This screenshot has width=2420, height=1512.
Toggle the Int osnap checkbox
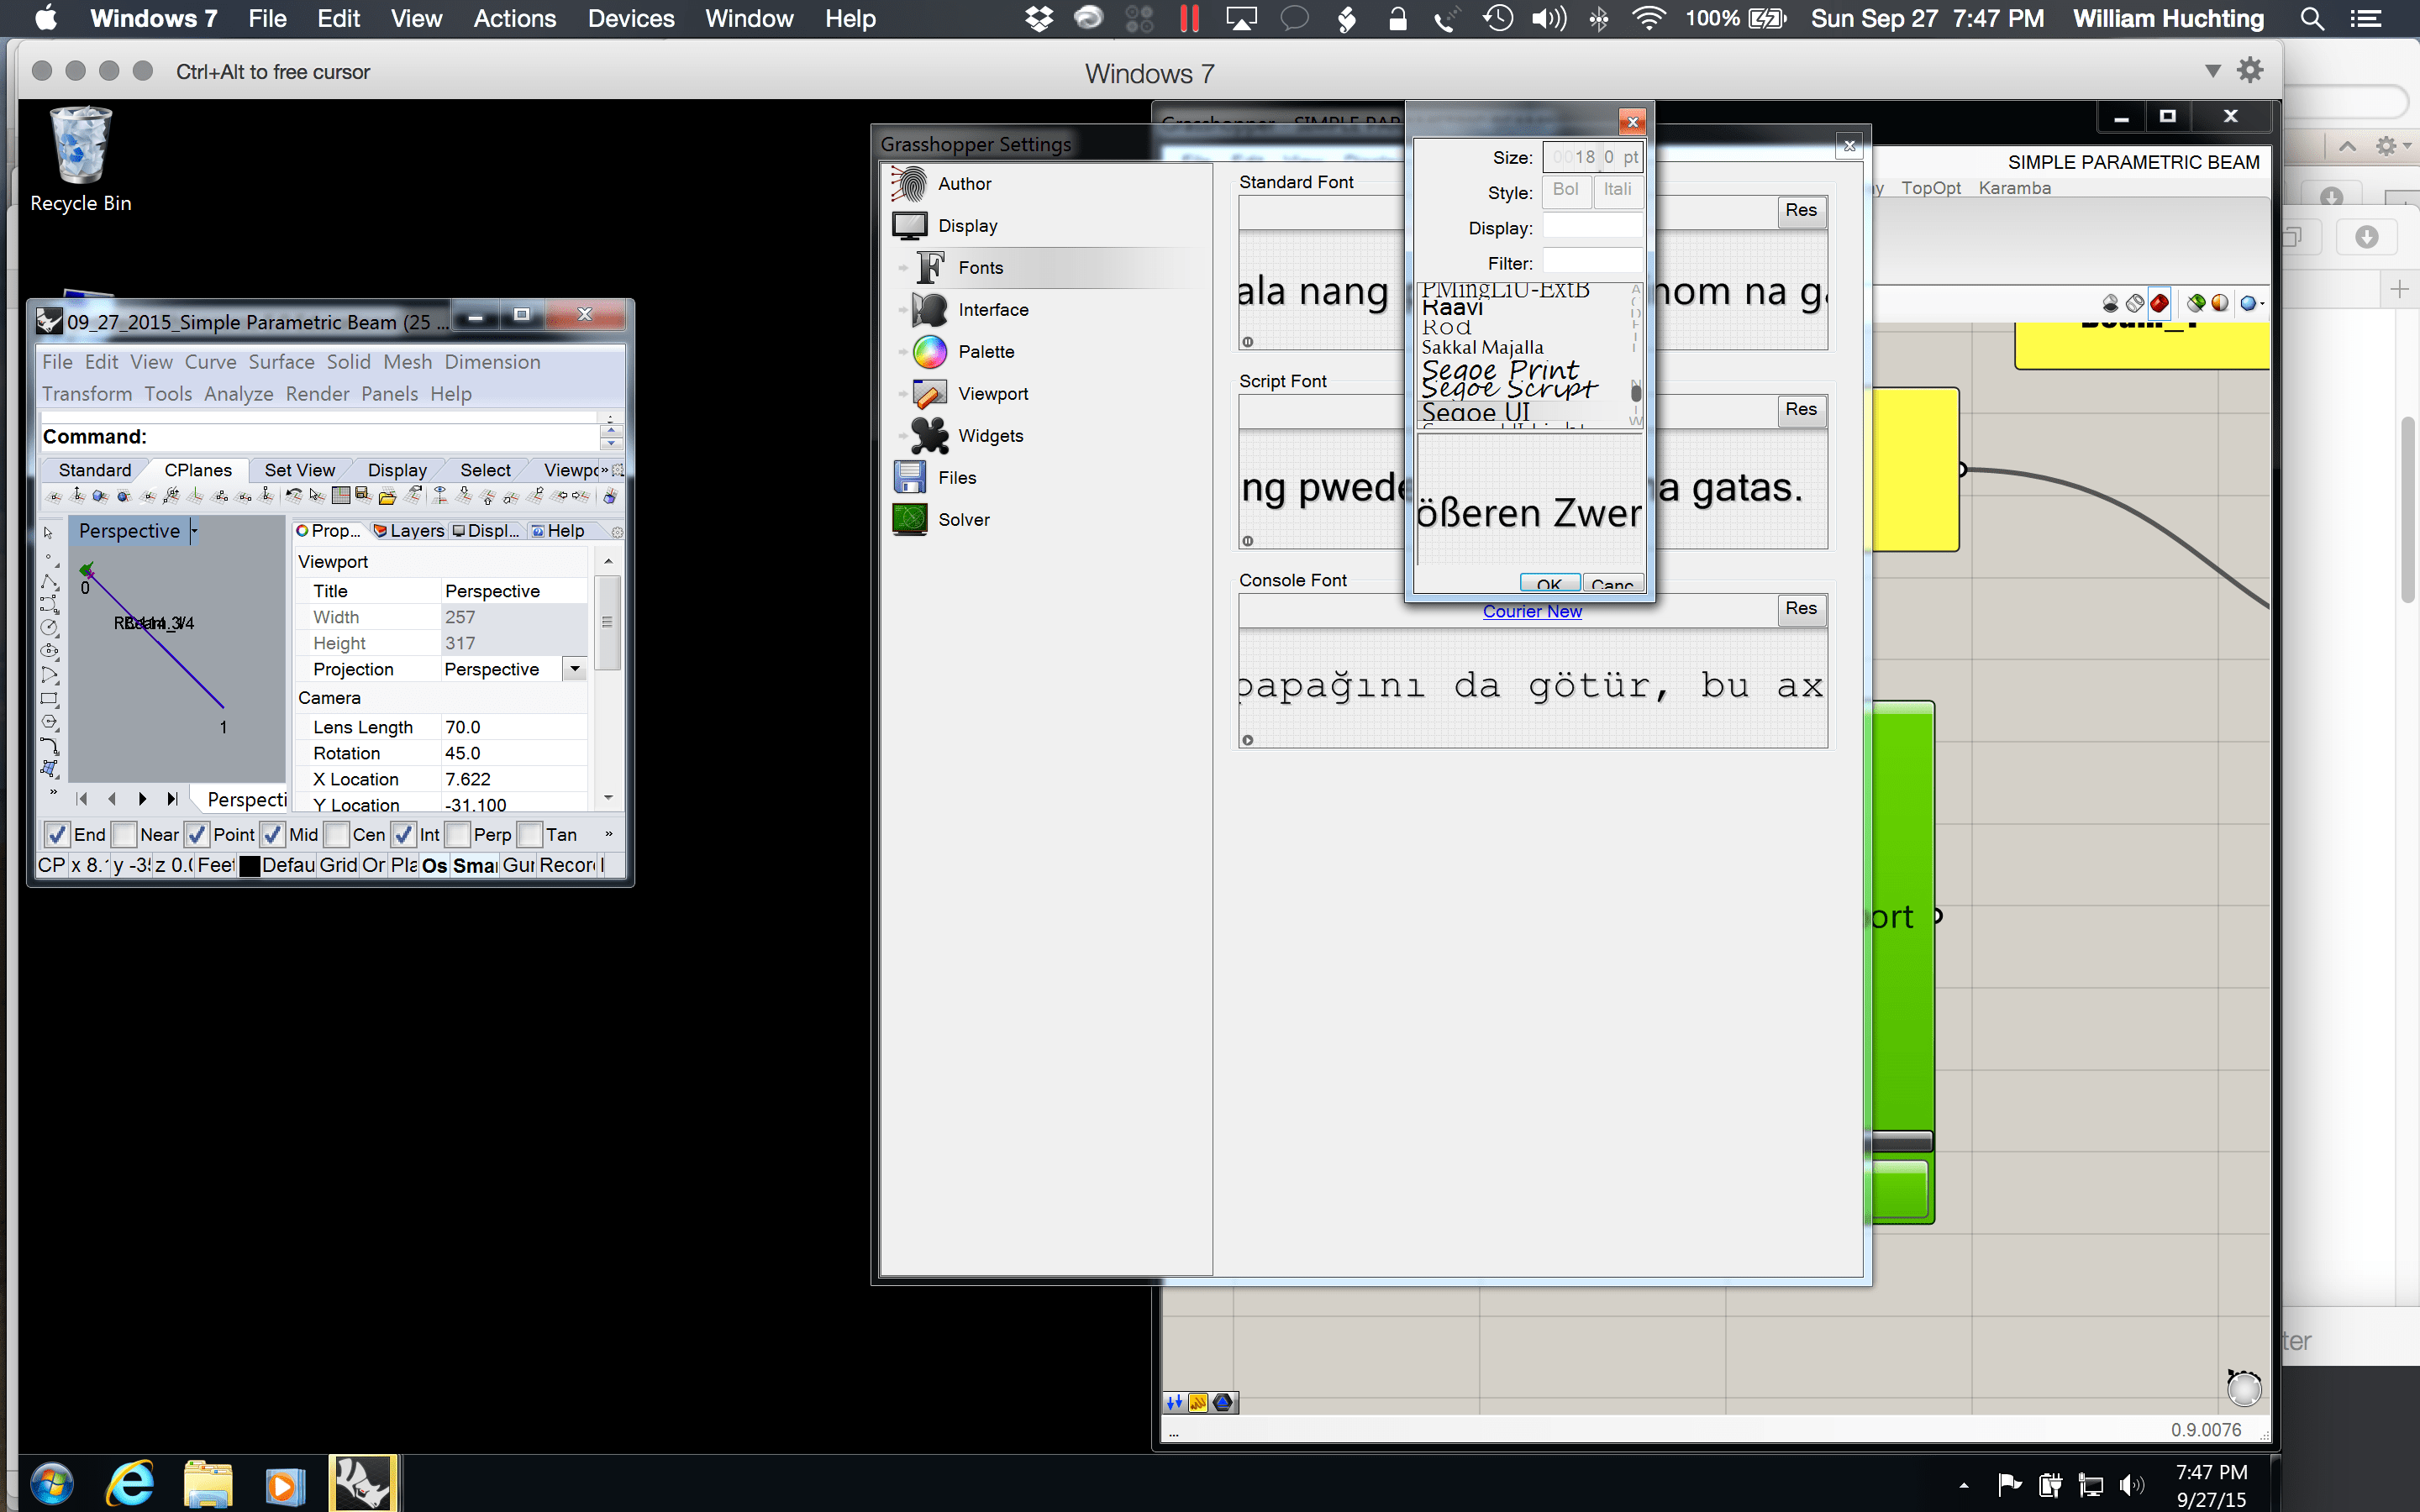[403, 835]
